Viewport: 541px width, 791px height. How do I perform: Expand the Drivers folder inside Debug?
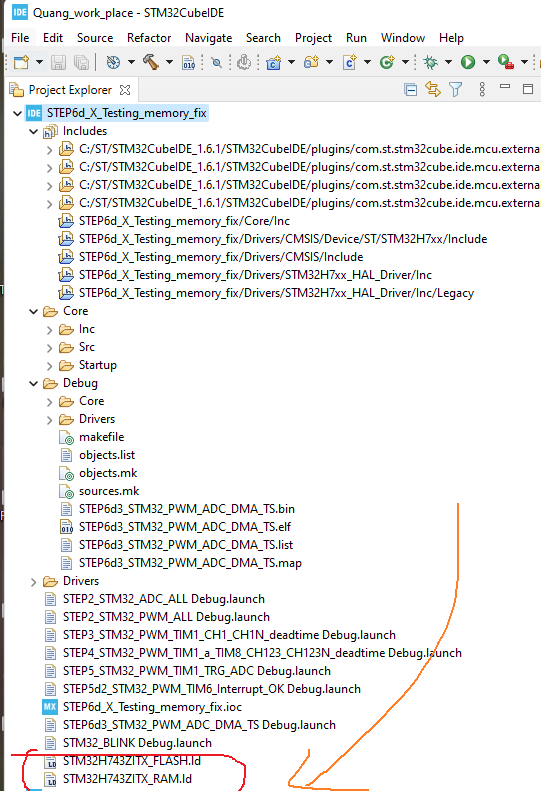click(49, 420)
